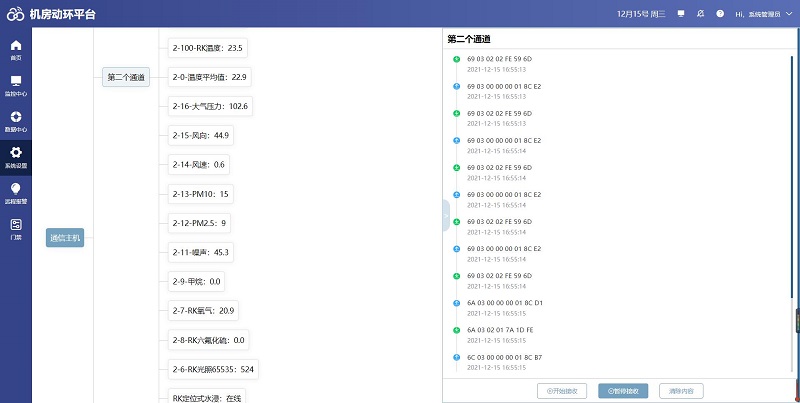This screenshot has width=800, height=403.
Task: Select the 2-12-PM2.5 sensor node
Action: click(x=200, y=223)
